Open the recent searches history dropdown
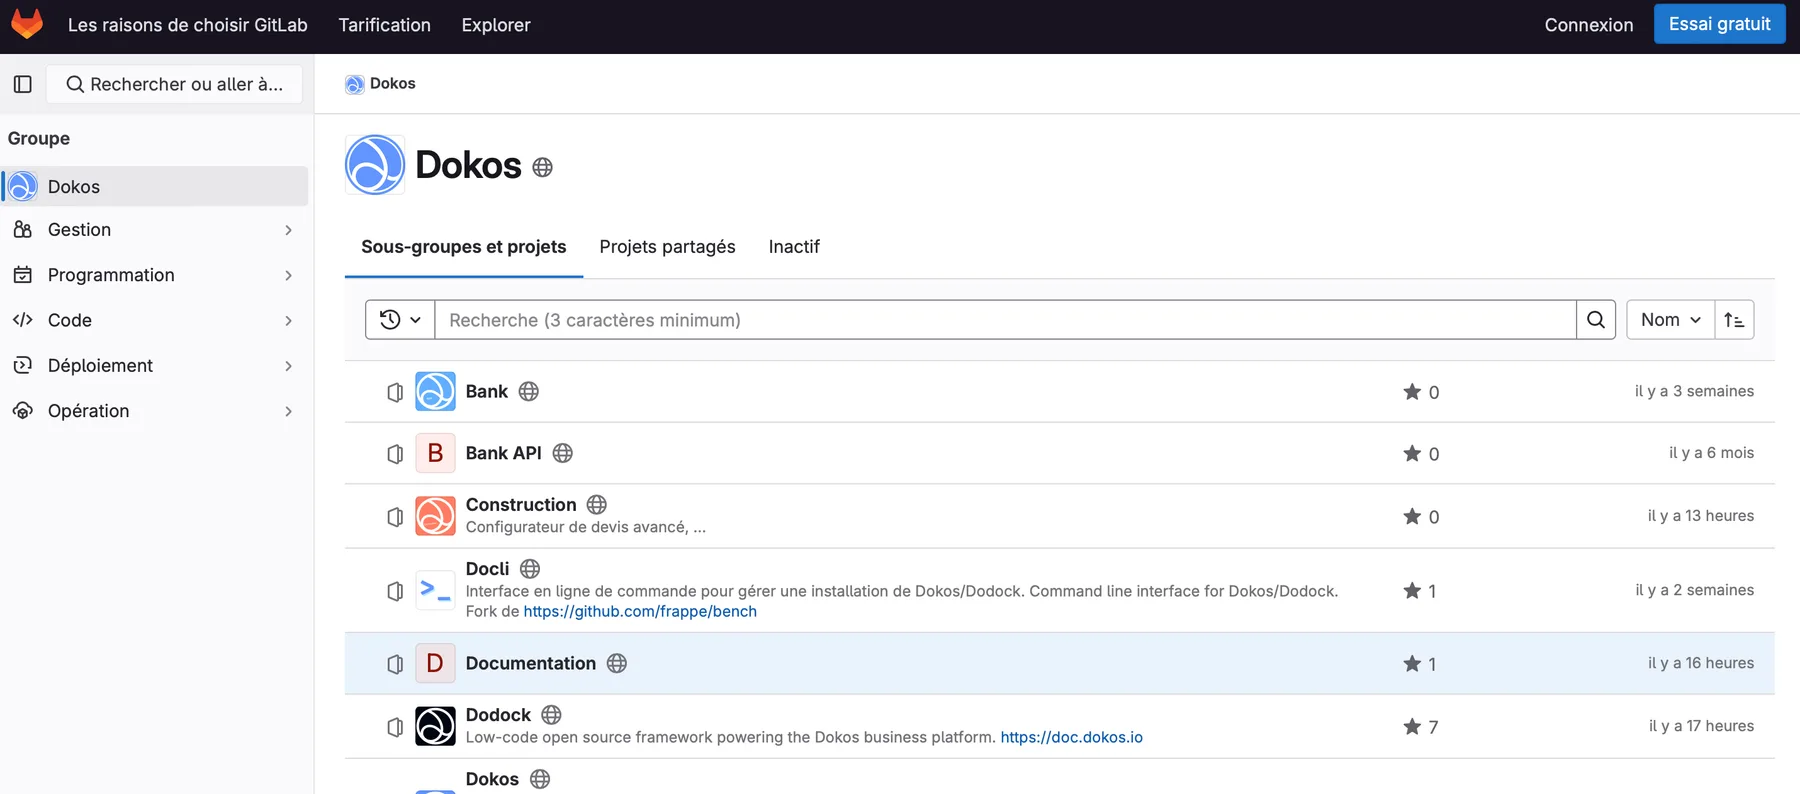This screenshot has height=794, width=1800. (400, 320)
